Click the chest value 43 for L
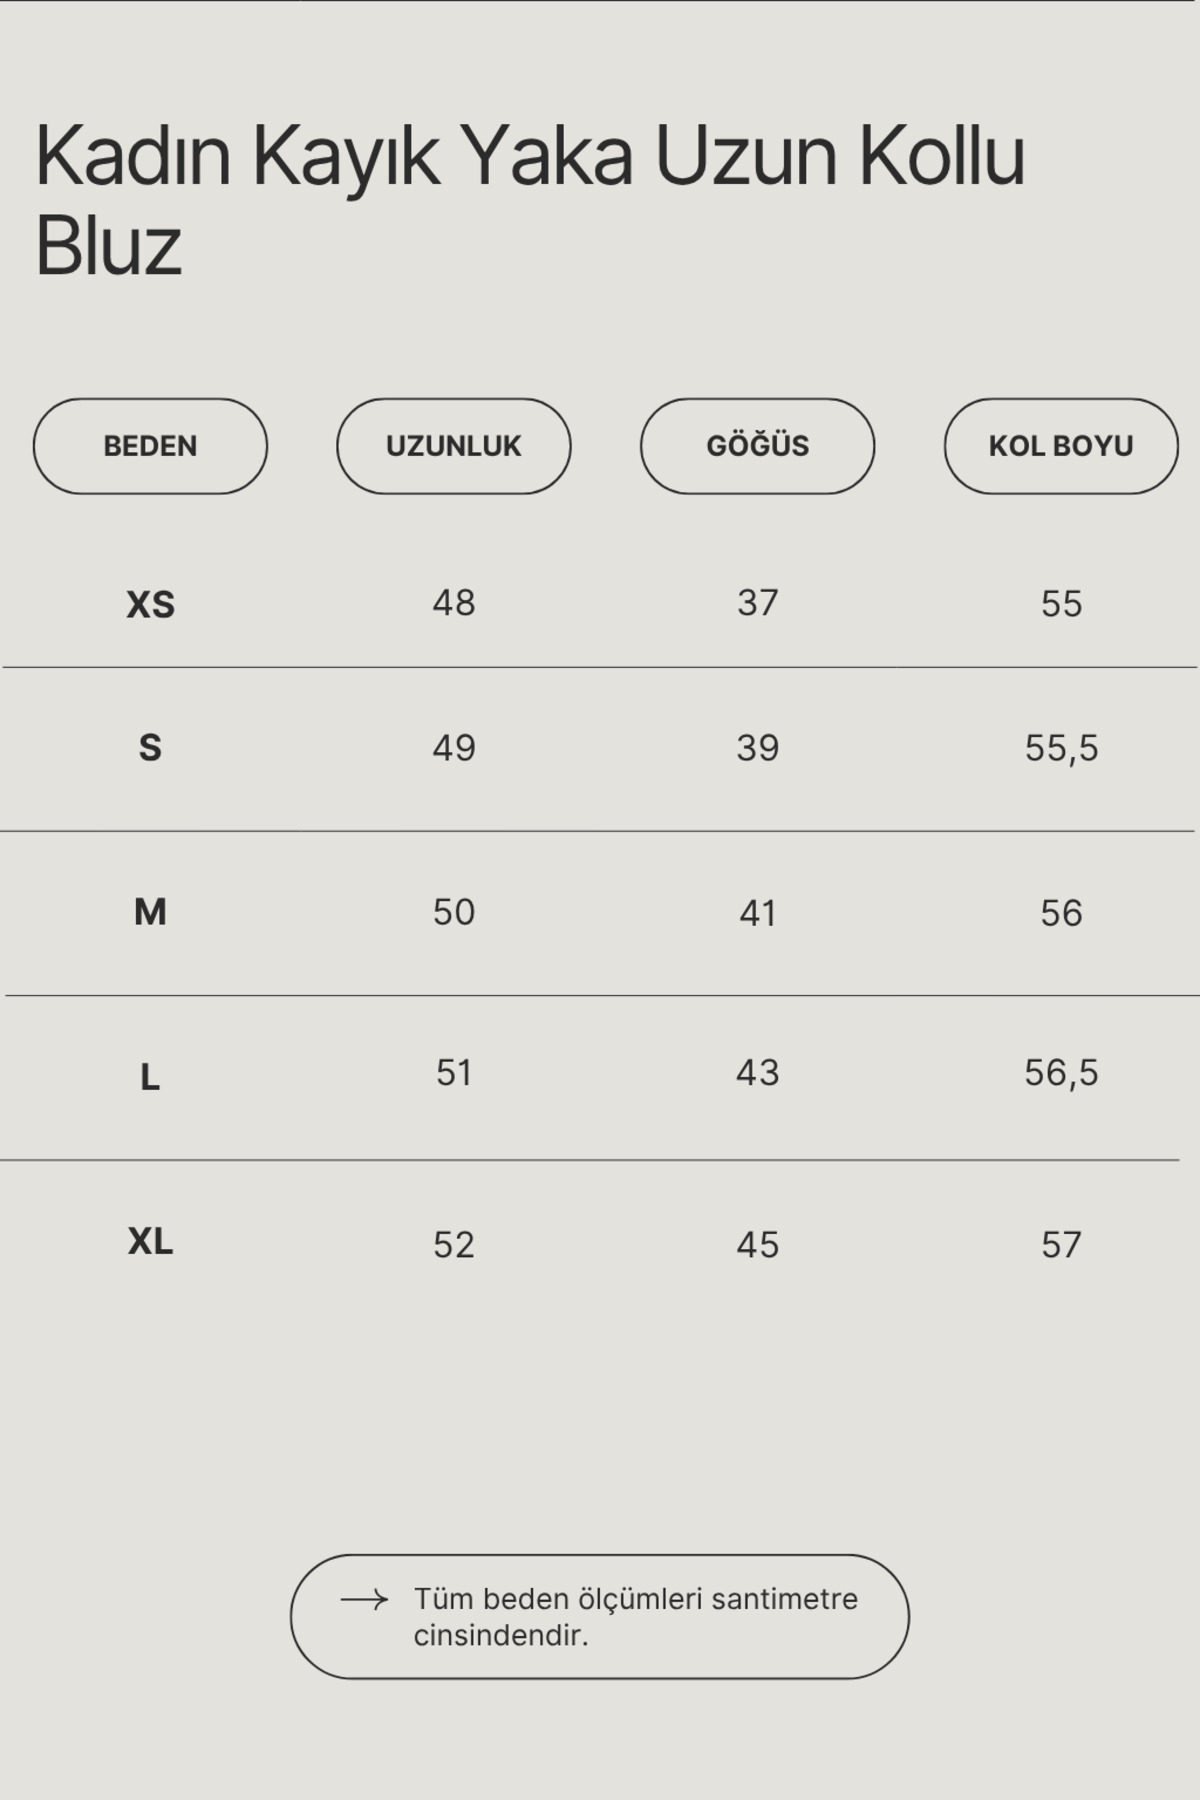The image size is (1200, 1800). pyautogui.click(x=757, y=1073)
